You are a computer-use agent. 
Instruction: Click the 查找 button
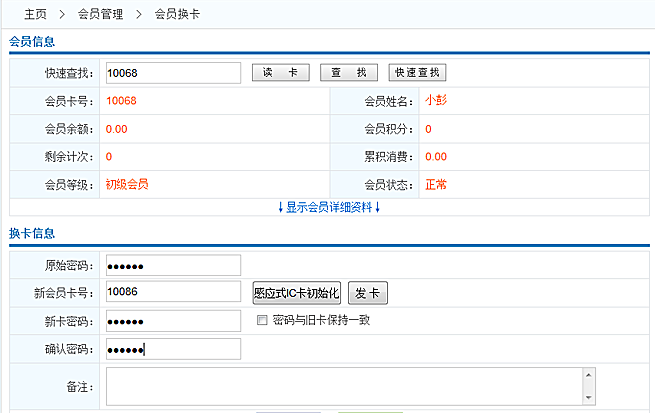tap(349, 73)
